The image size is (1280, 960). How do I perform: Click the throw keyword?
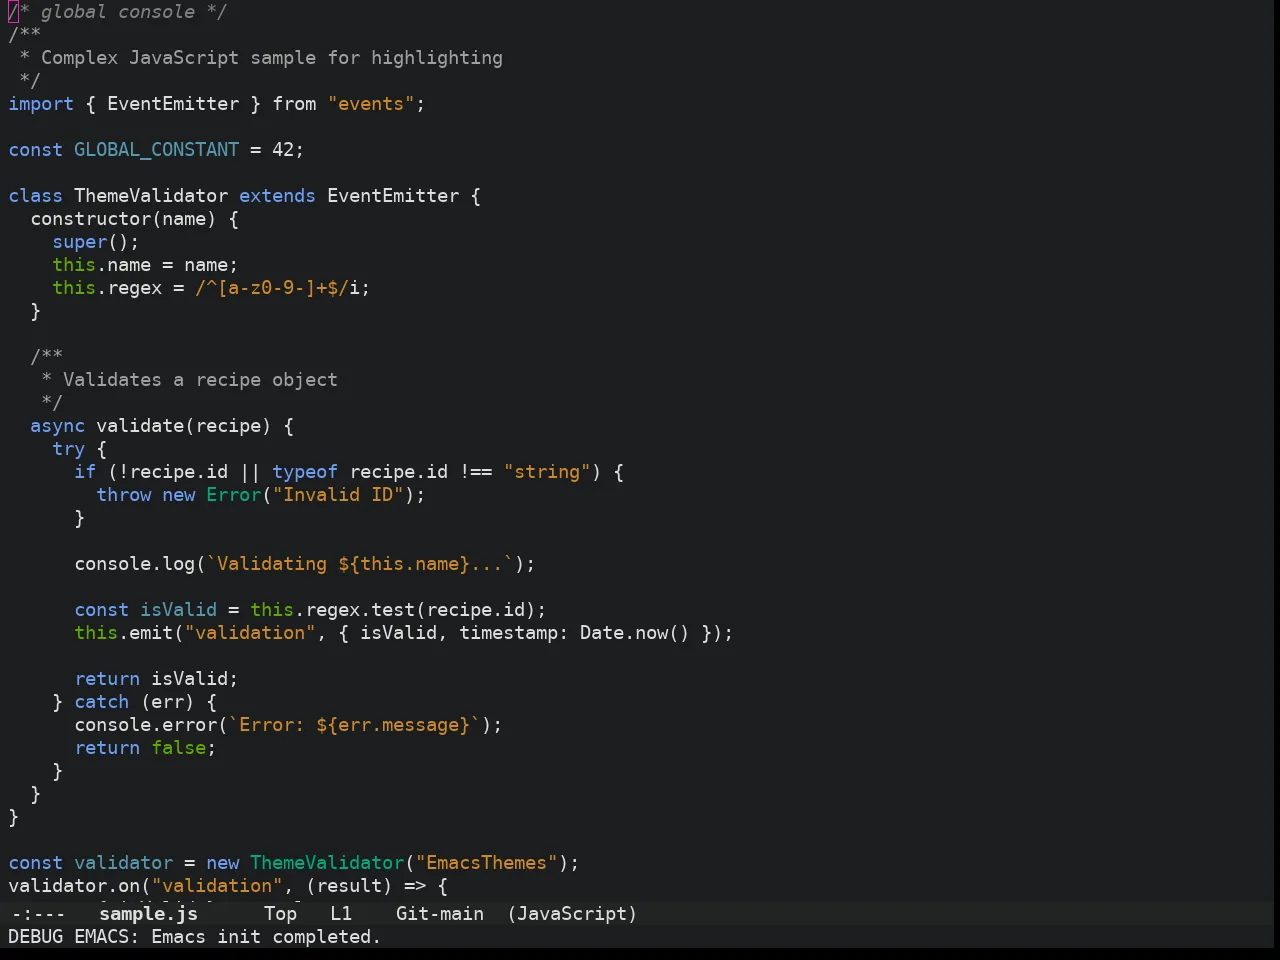[124, 495]
